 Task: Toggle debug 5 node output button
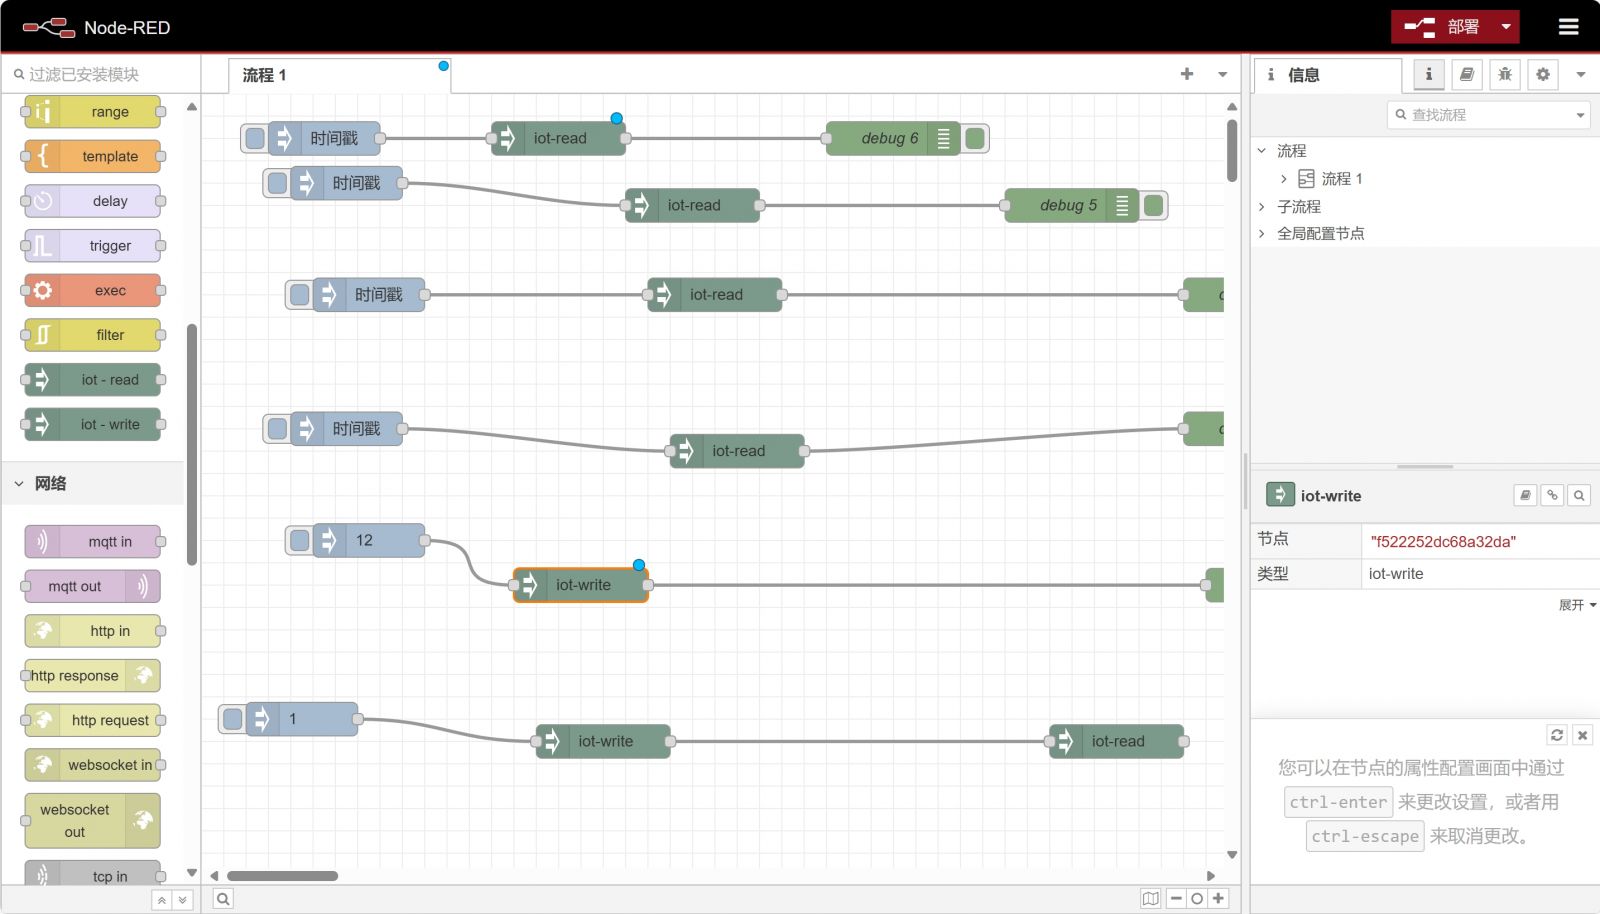(x=1153, y=205)
